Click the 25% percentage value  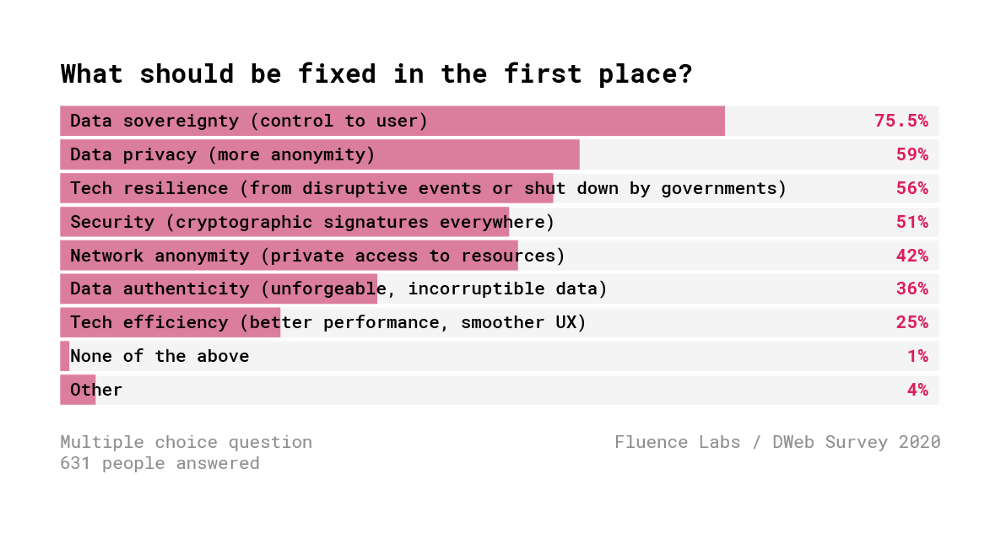coord(912,323)
